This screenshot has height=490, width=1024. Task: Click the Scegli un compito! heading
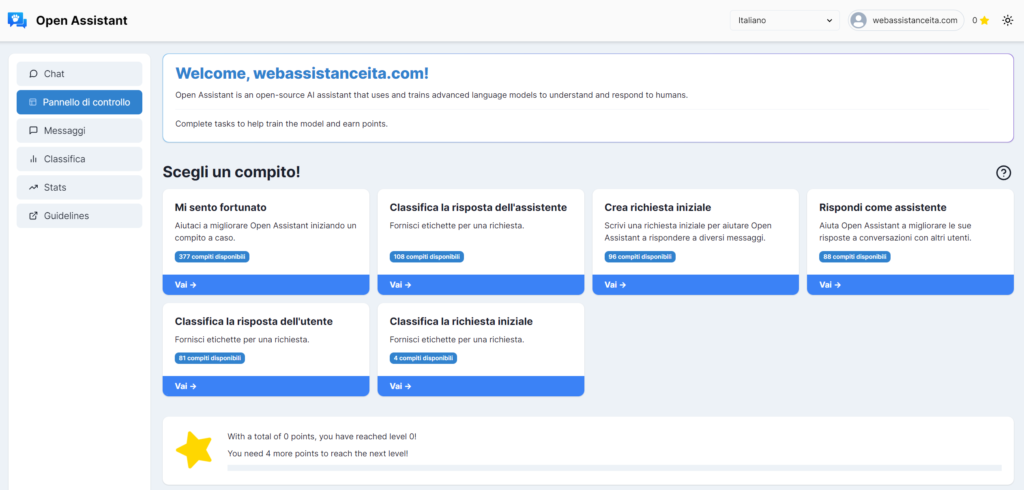pyautogui.click(x=231, y=172)
